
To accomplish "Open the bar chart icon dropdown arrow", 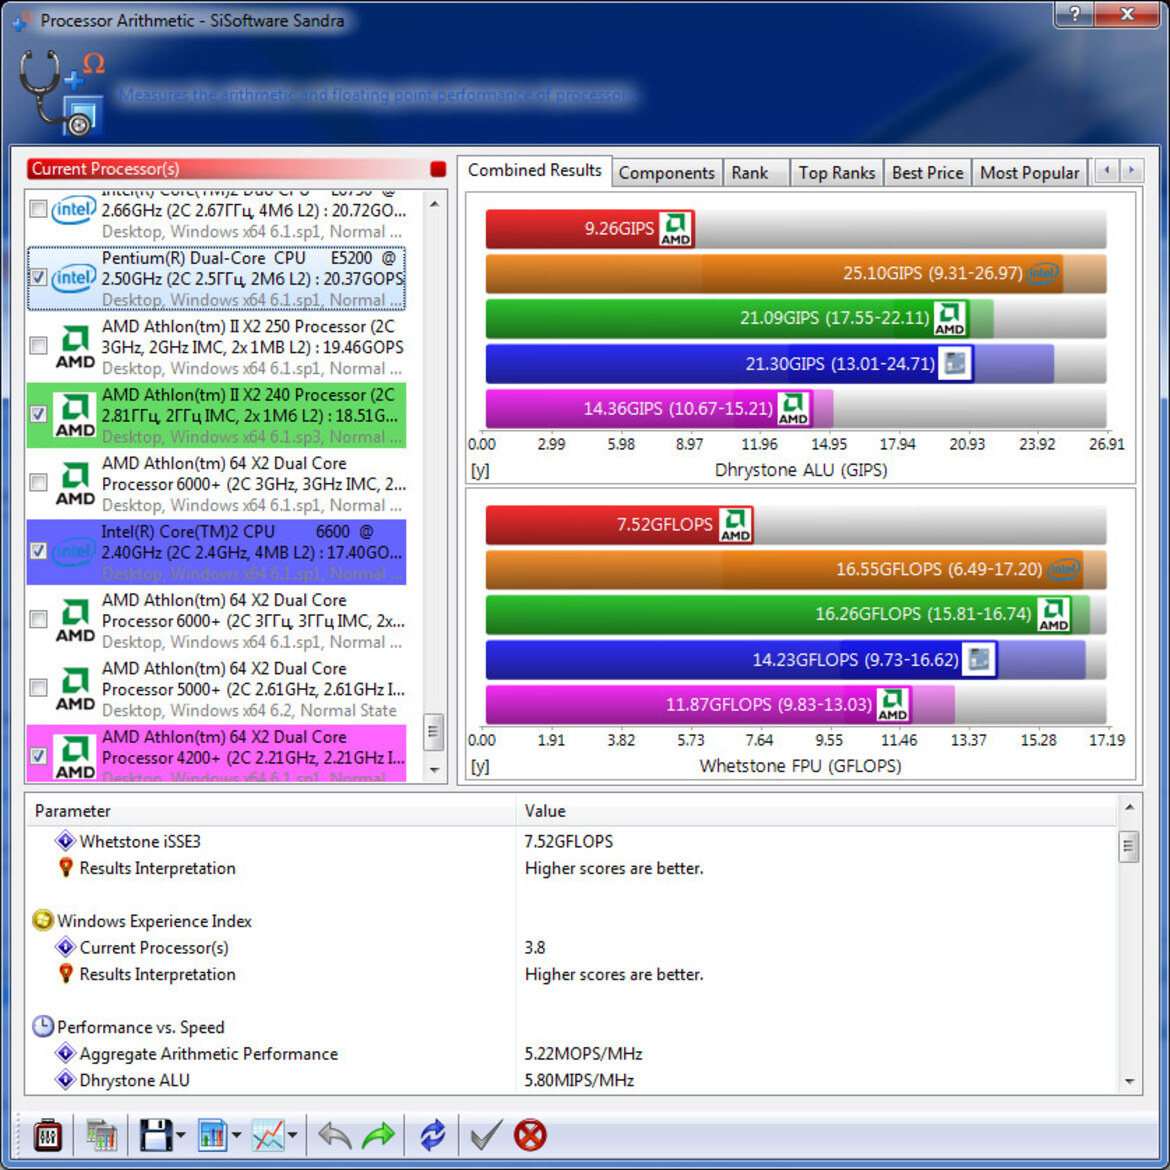I will 237,1136.
